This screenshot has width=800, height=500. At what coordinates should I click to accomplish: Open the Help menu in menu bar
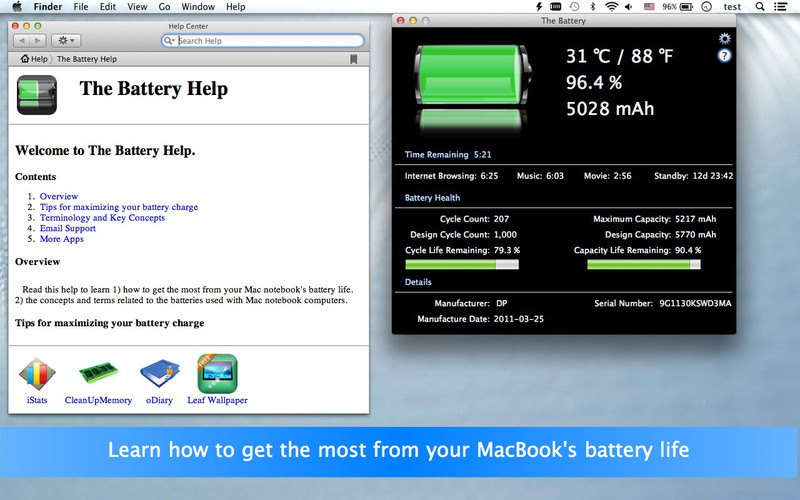pyautogui.click(x=236, y=7)
